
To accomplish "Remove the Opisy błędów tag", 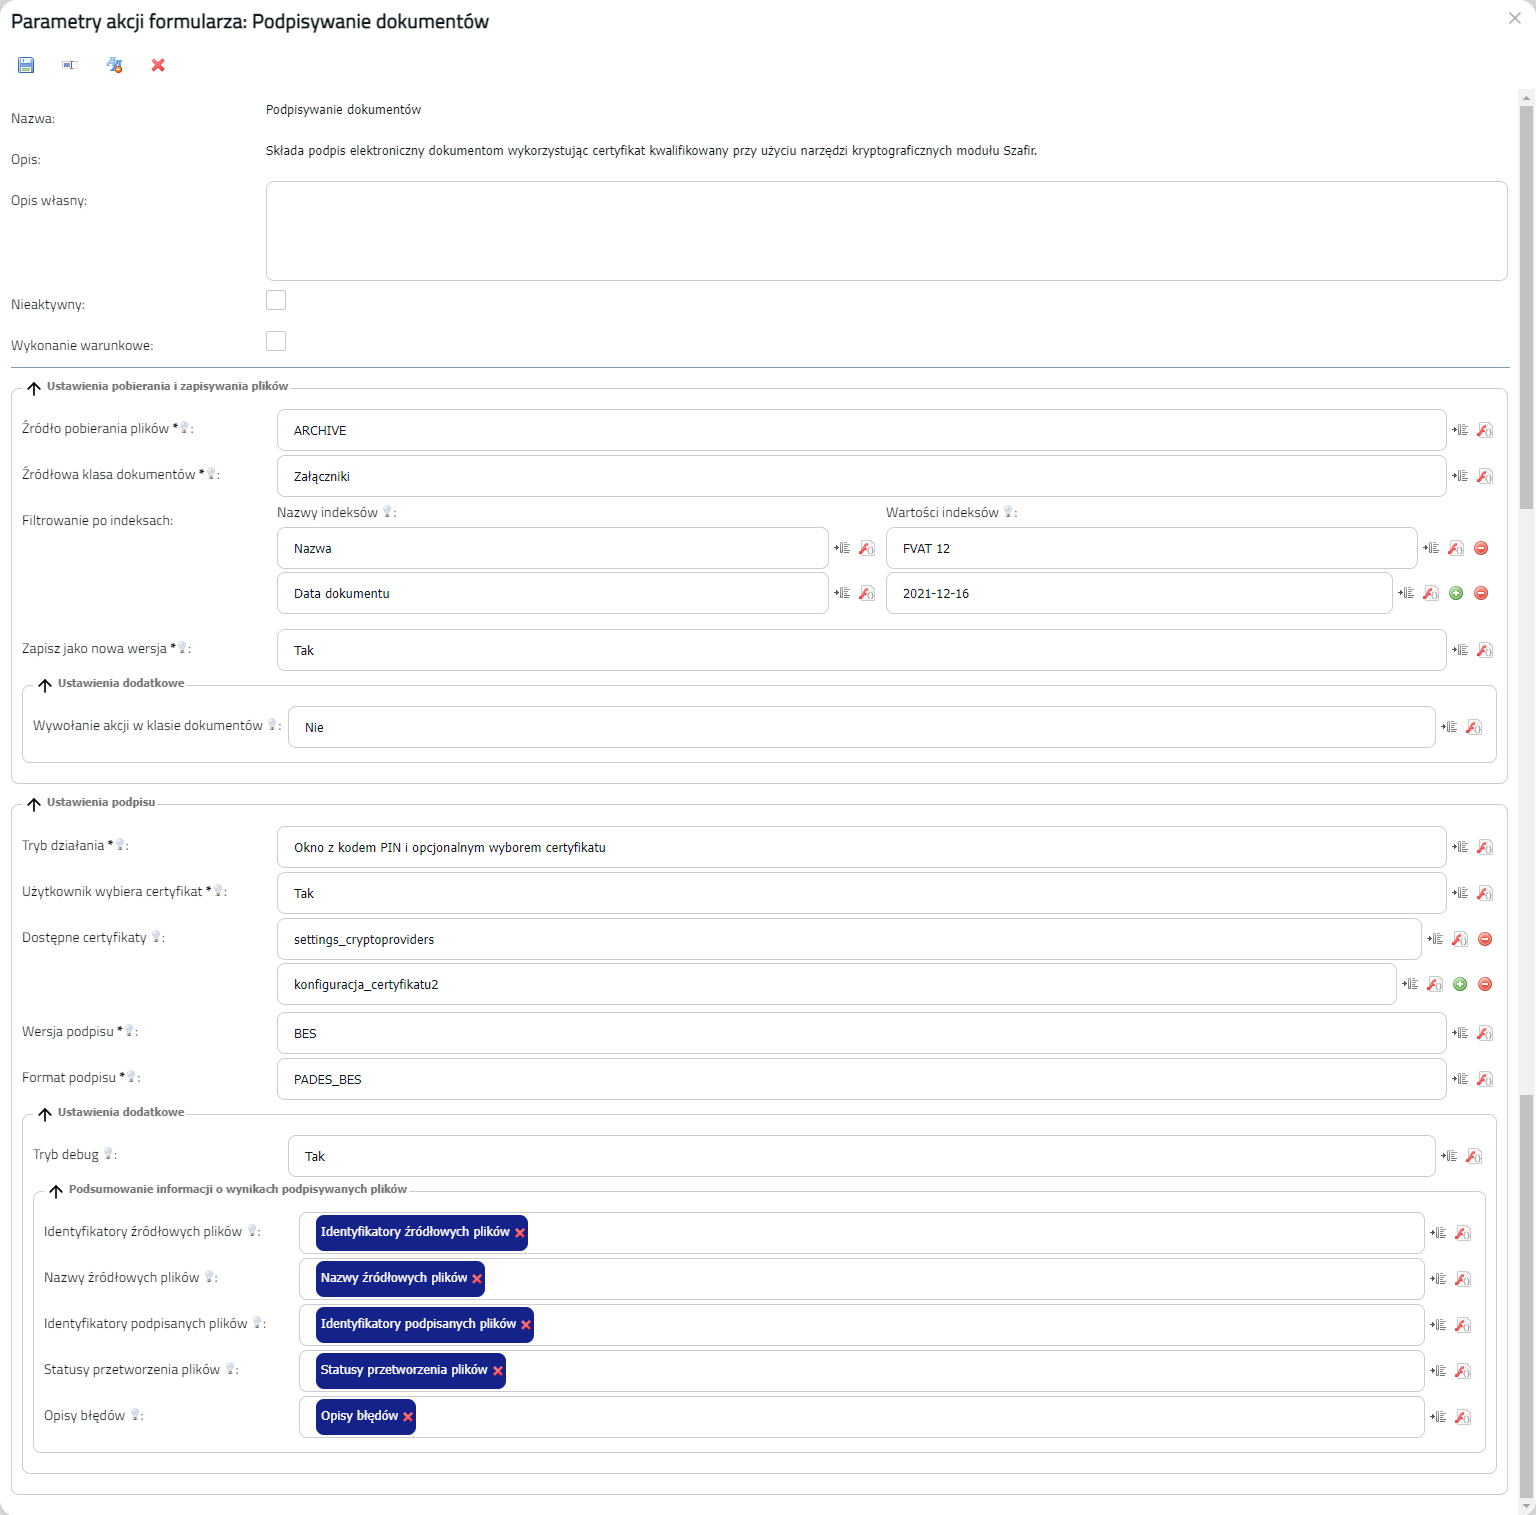I will coord(408,1417).
